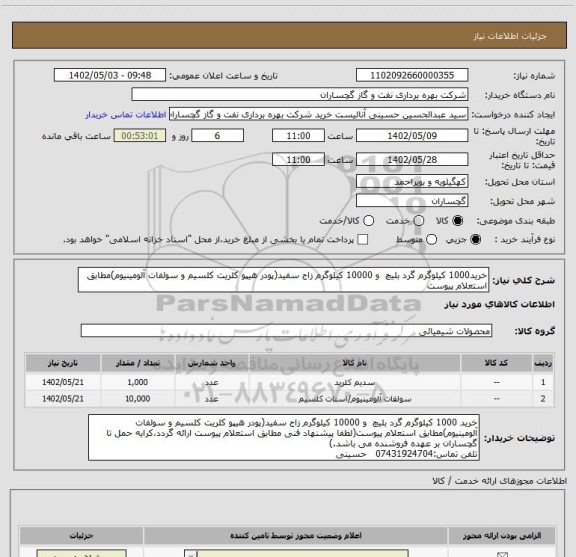Click the remaining time countdown box
This screenshot has height=557, width=576.
click(x=140, y=136)
